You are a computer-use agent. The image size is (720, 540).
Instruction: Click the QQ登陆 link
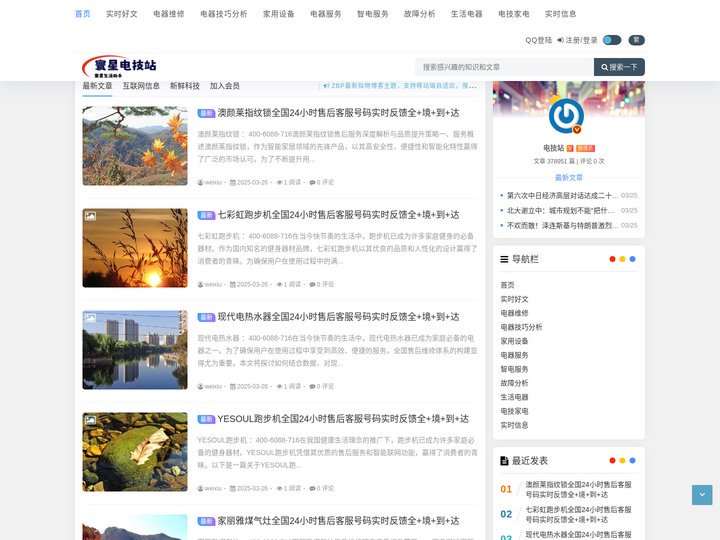tap(539, 40)
